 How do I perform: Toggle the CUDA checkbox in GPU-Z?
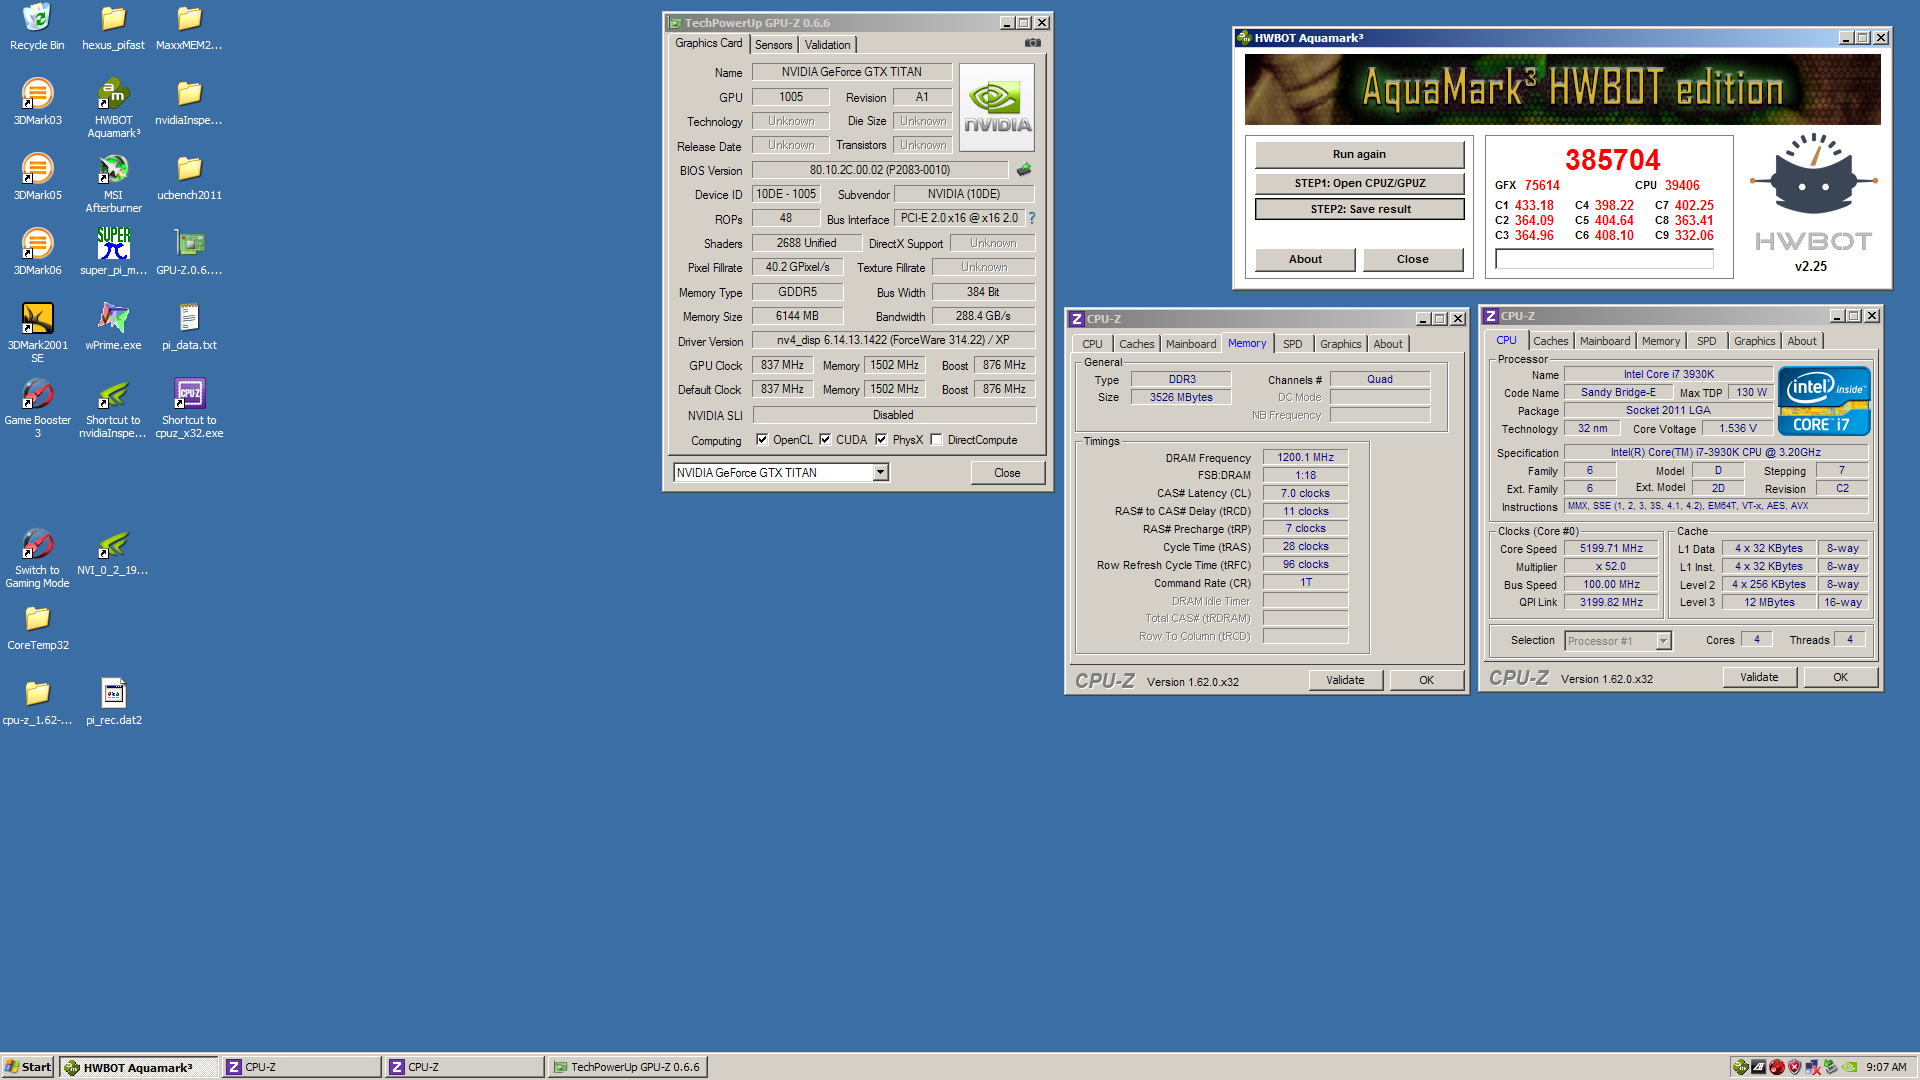click(x=825, y=439)
